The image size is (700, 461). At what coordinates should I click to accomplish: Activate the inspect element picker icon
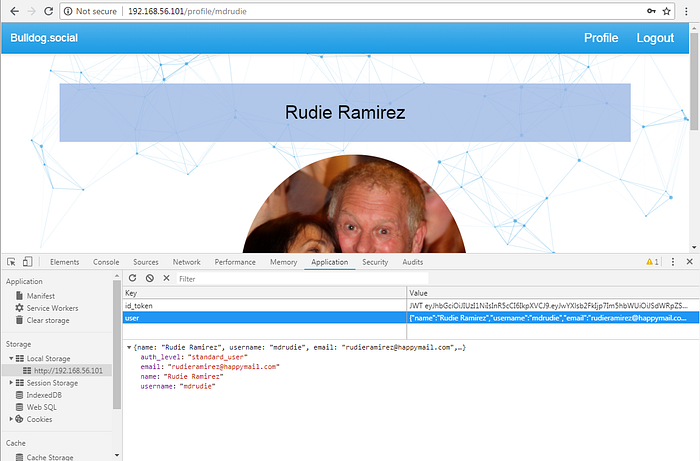[11, 262]
